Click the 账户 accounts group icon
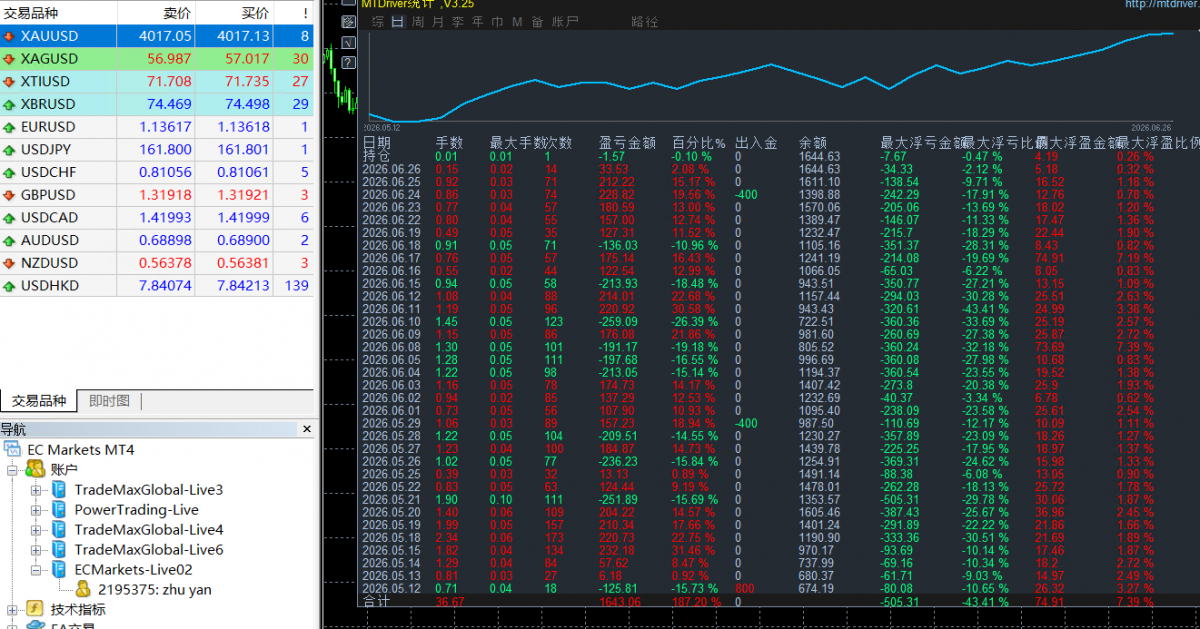The height and width of the screenshot is (629, 1200). click(35, 469)
